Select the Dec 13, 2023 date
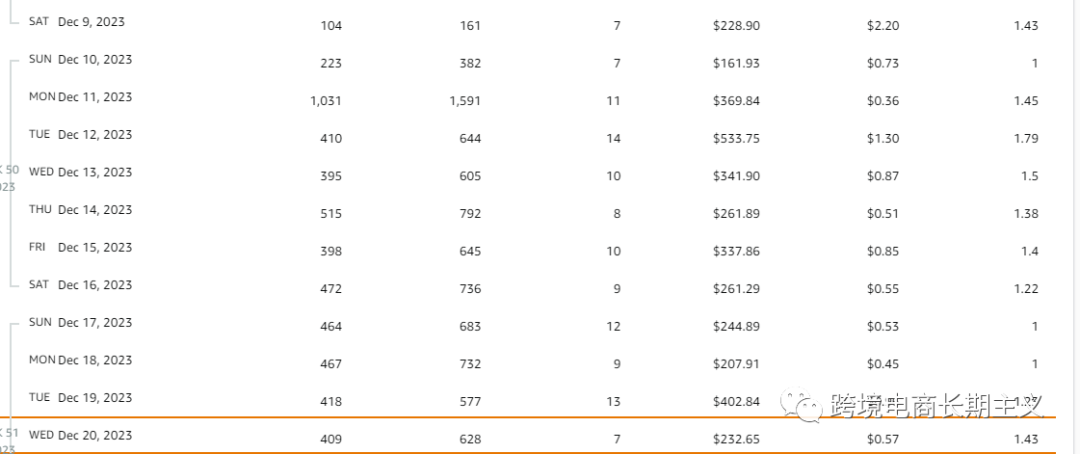Screen dimensions: 1080x454 (x=95, y=172)
